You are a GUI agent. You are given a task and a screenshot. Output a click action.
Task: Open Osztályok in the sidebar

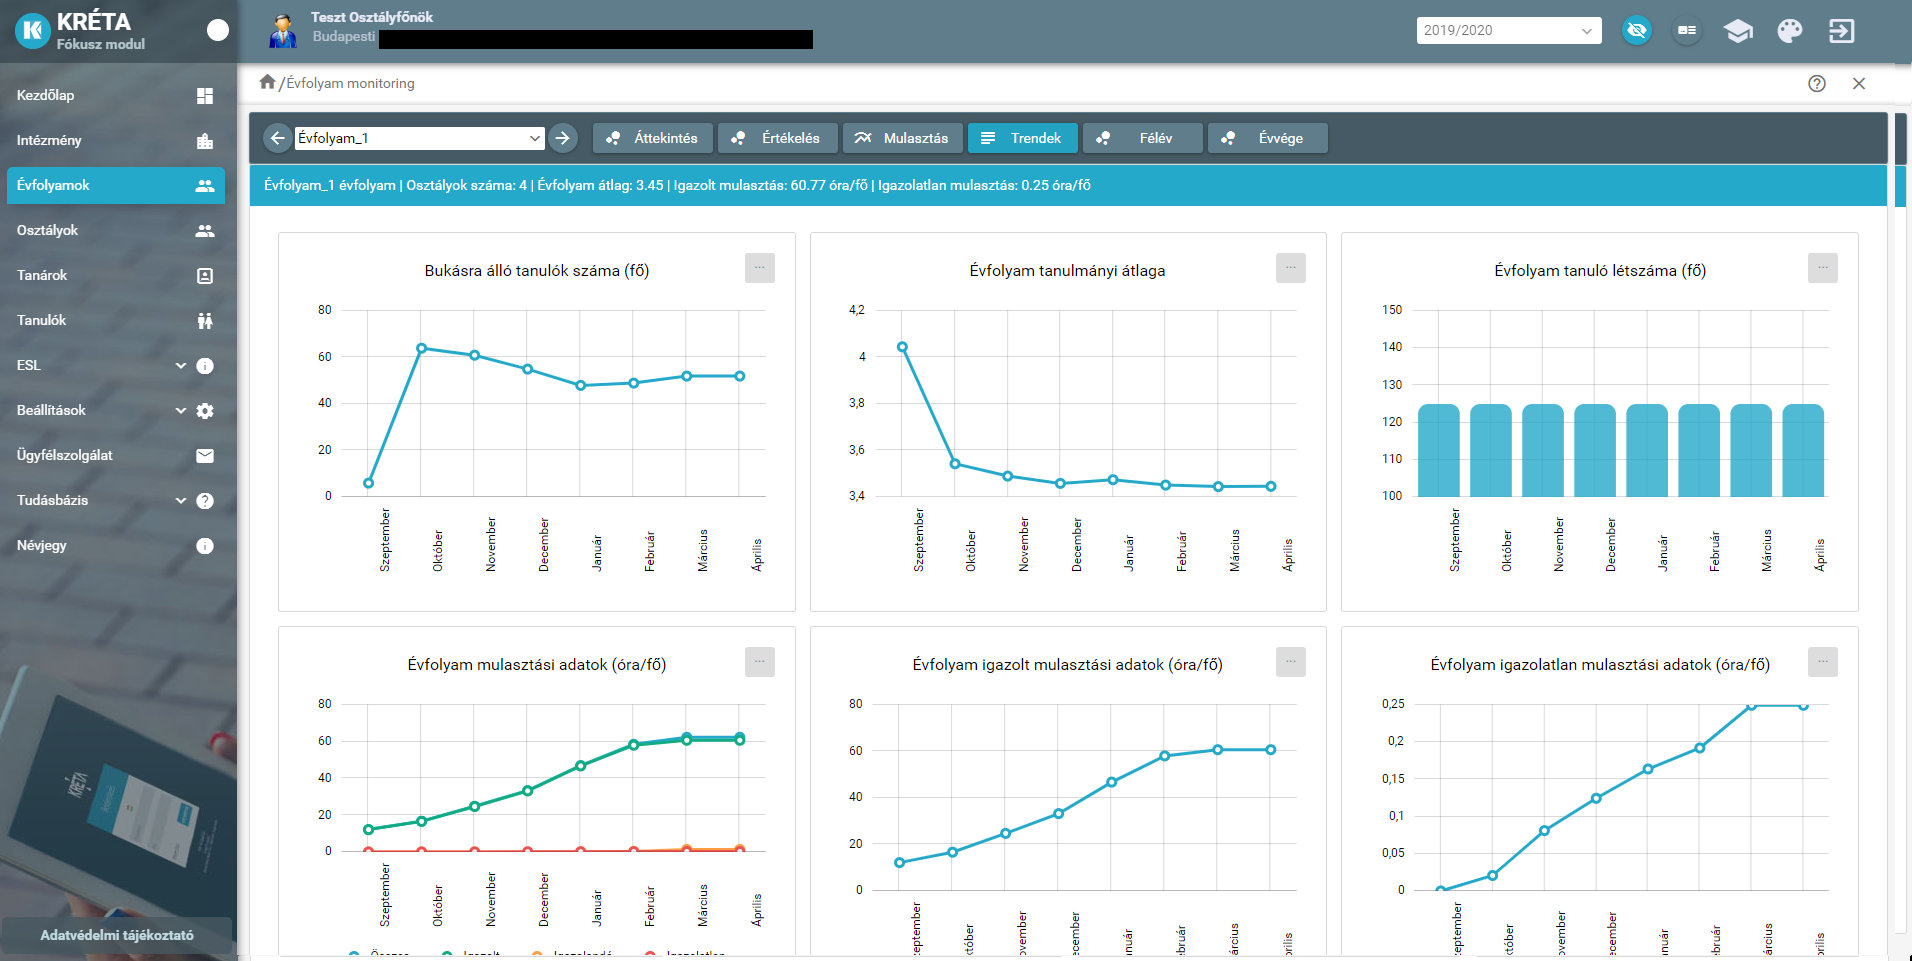coord(116,231)
